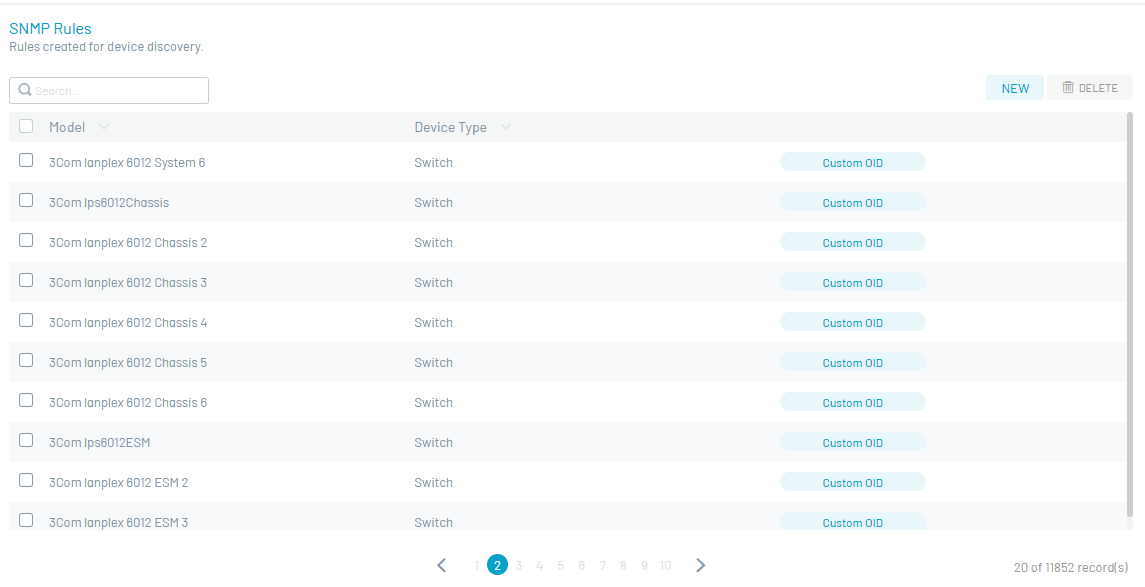
Task: Open Custom OID for lanplex 6012 Chassis 4
Action: pyautogui.click(x=853, y=322)
